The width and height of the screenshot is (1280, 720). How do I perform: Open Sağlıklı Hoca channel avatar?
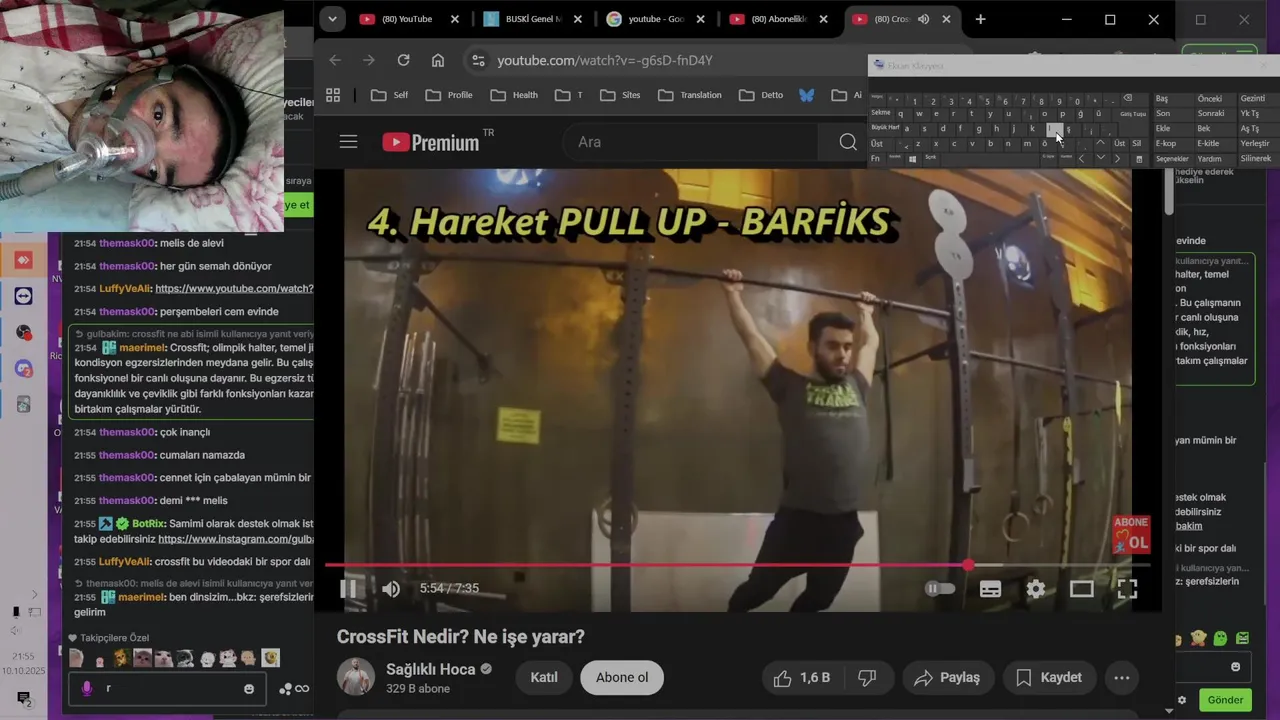click(x=356, y=677)
